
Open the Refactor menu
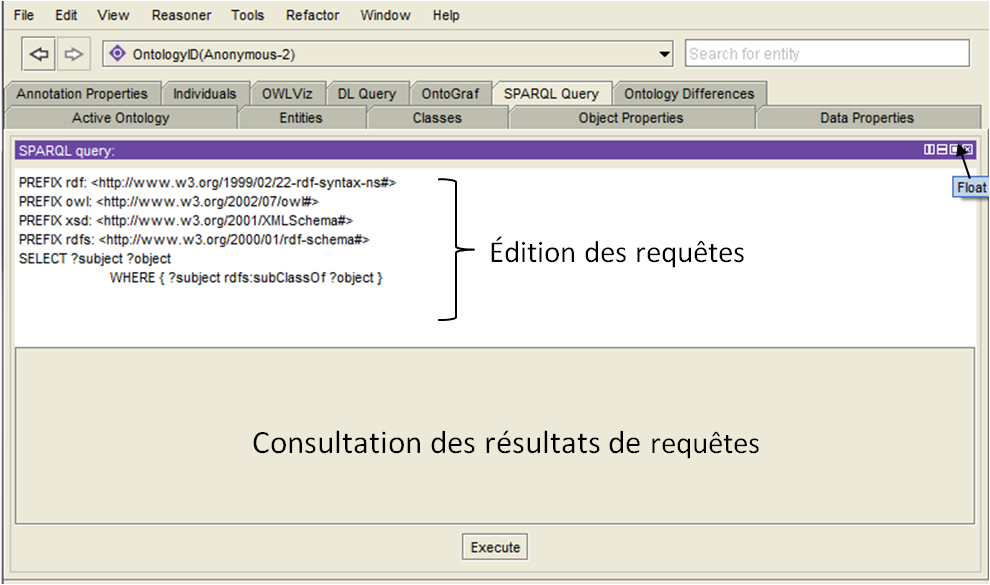312,15
